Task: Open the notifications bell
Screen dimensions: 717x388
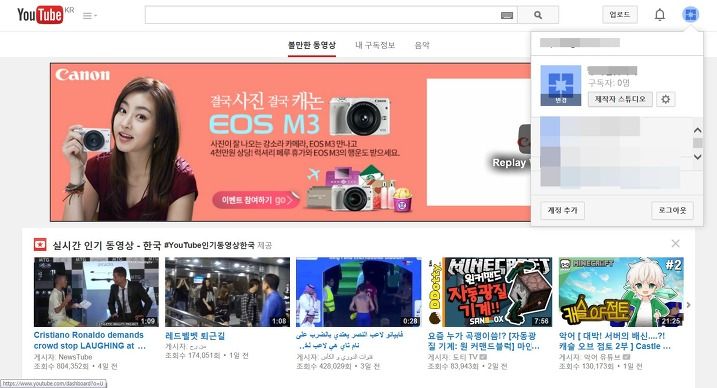Action: coord(659,15)
